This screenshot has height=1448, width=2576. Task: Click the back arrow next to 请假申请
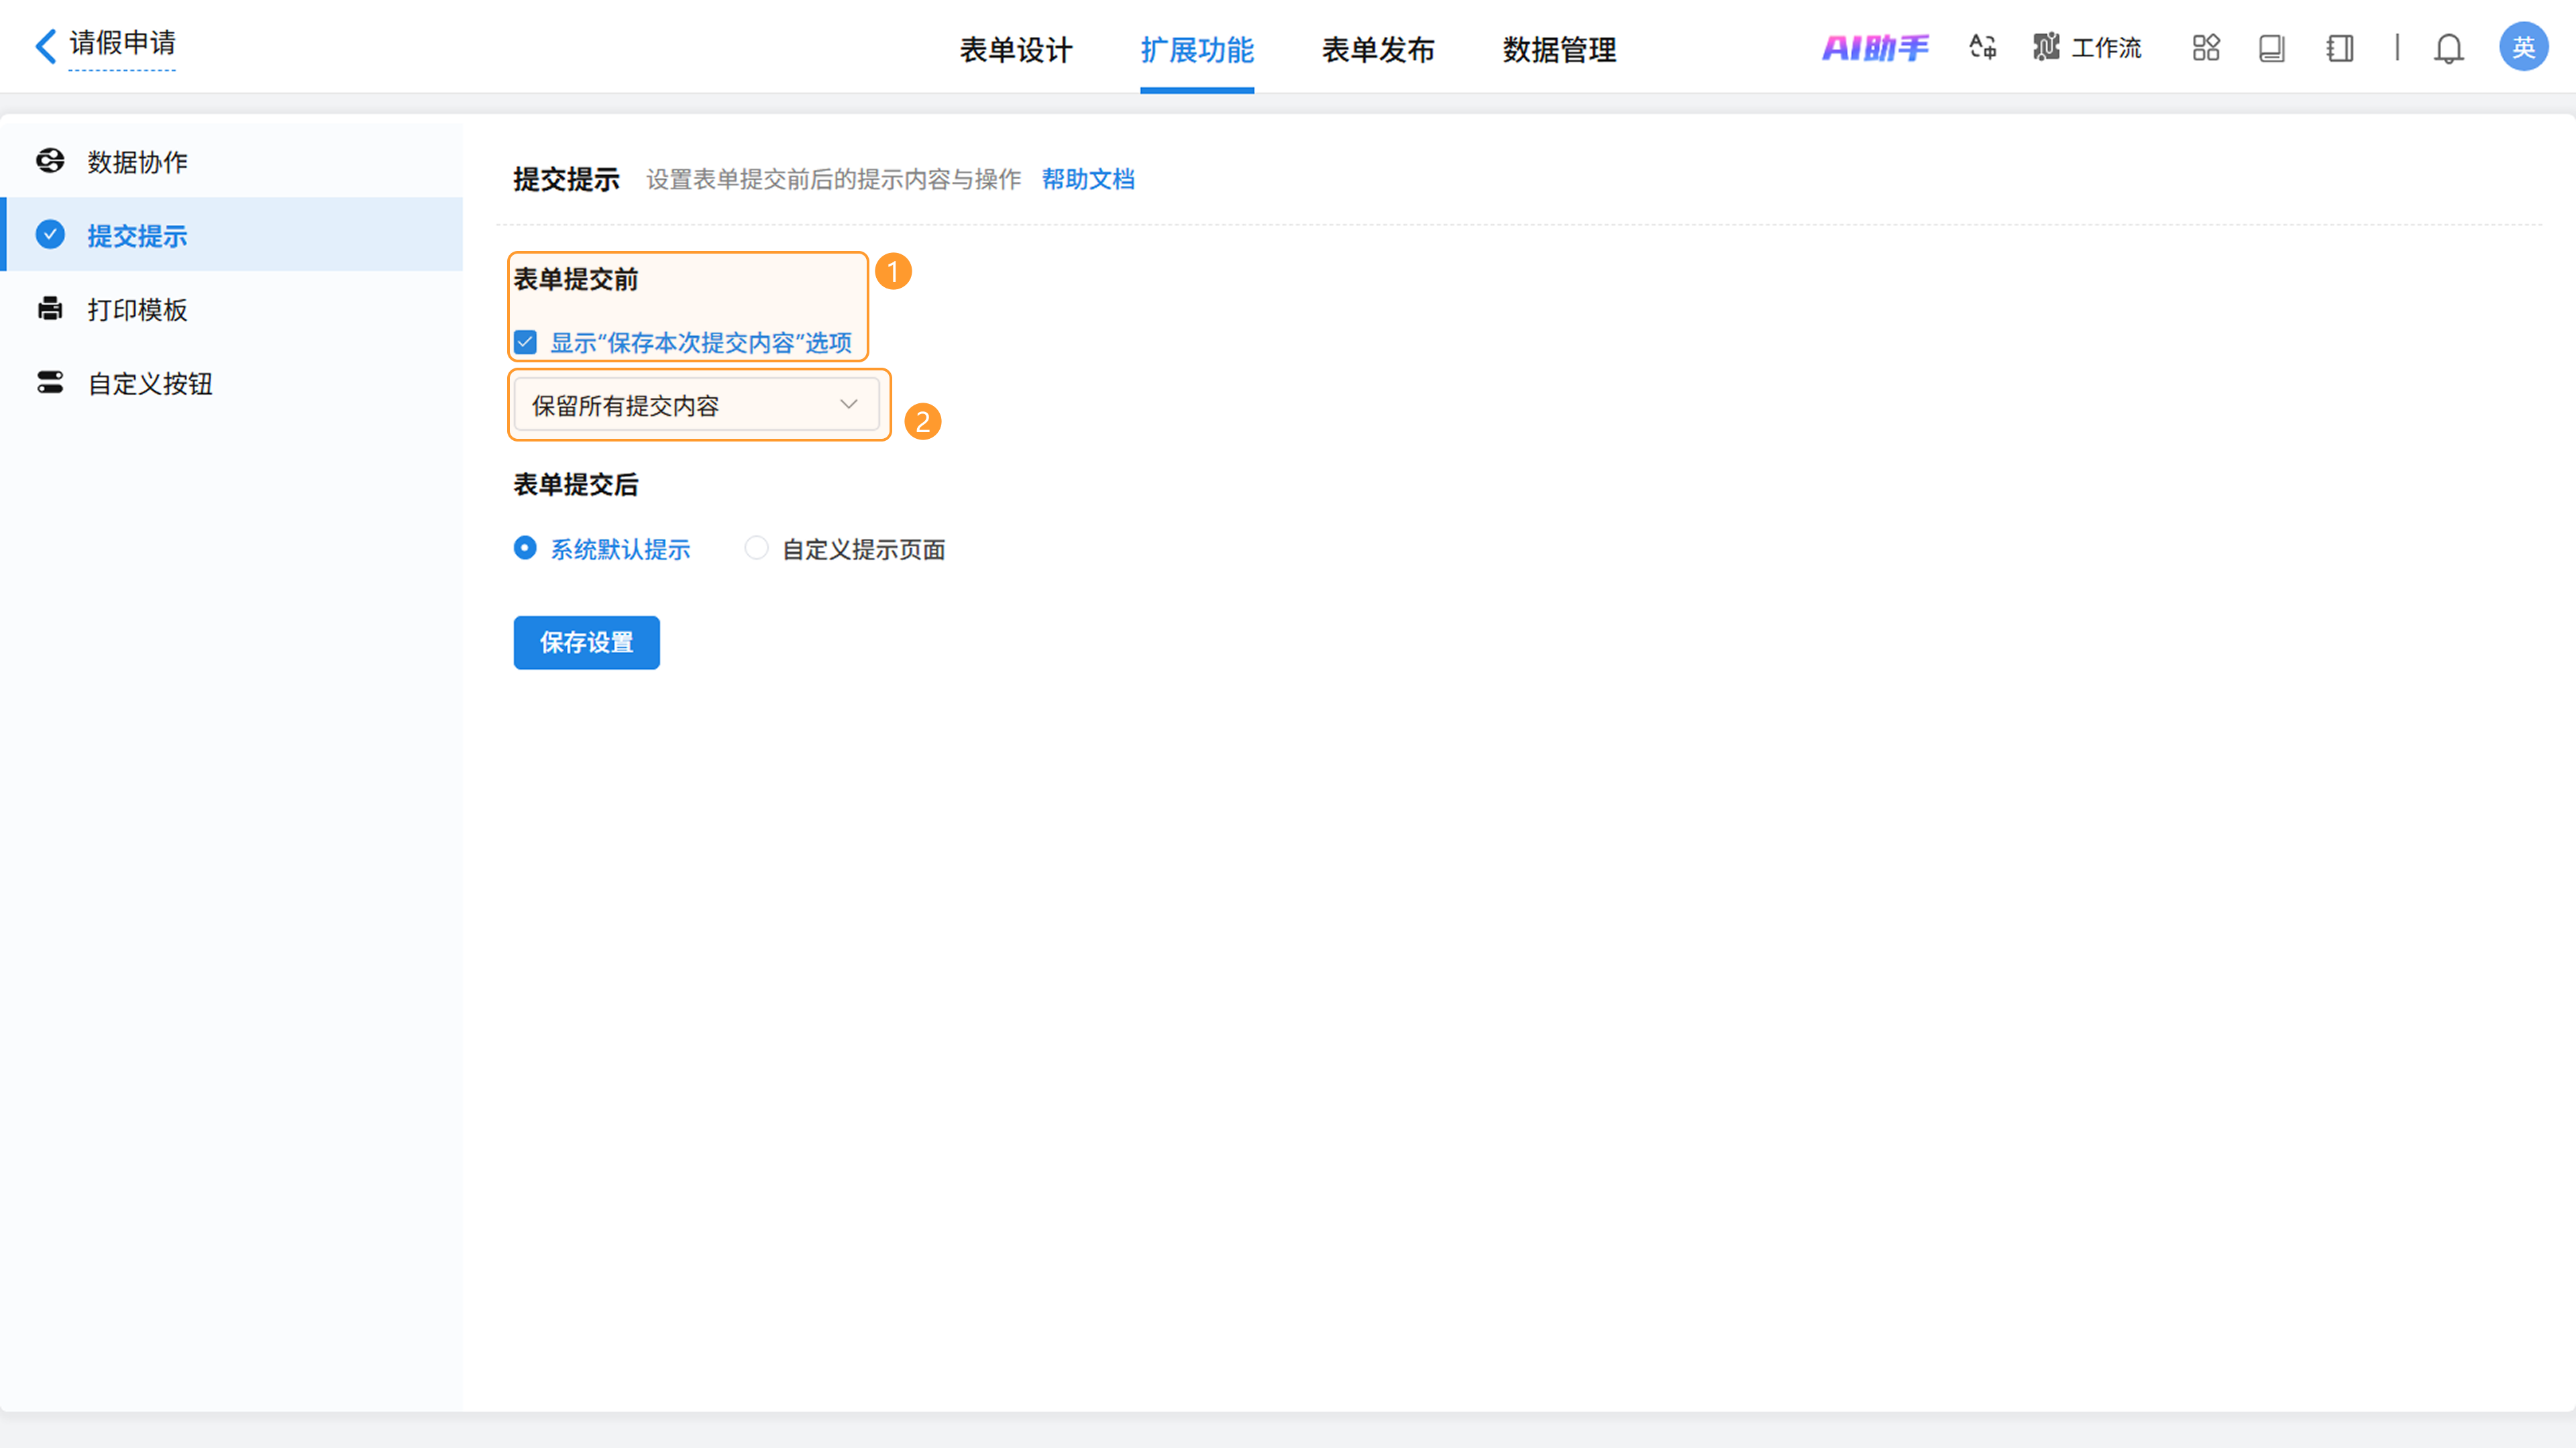(45, 46)
